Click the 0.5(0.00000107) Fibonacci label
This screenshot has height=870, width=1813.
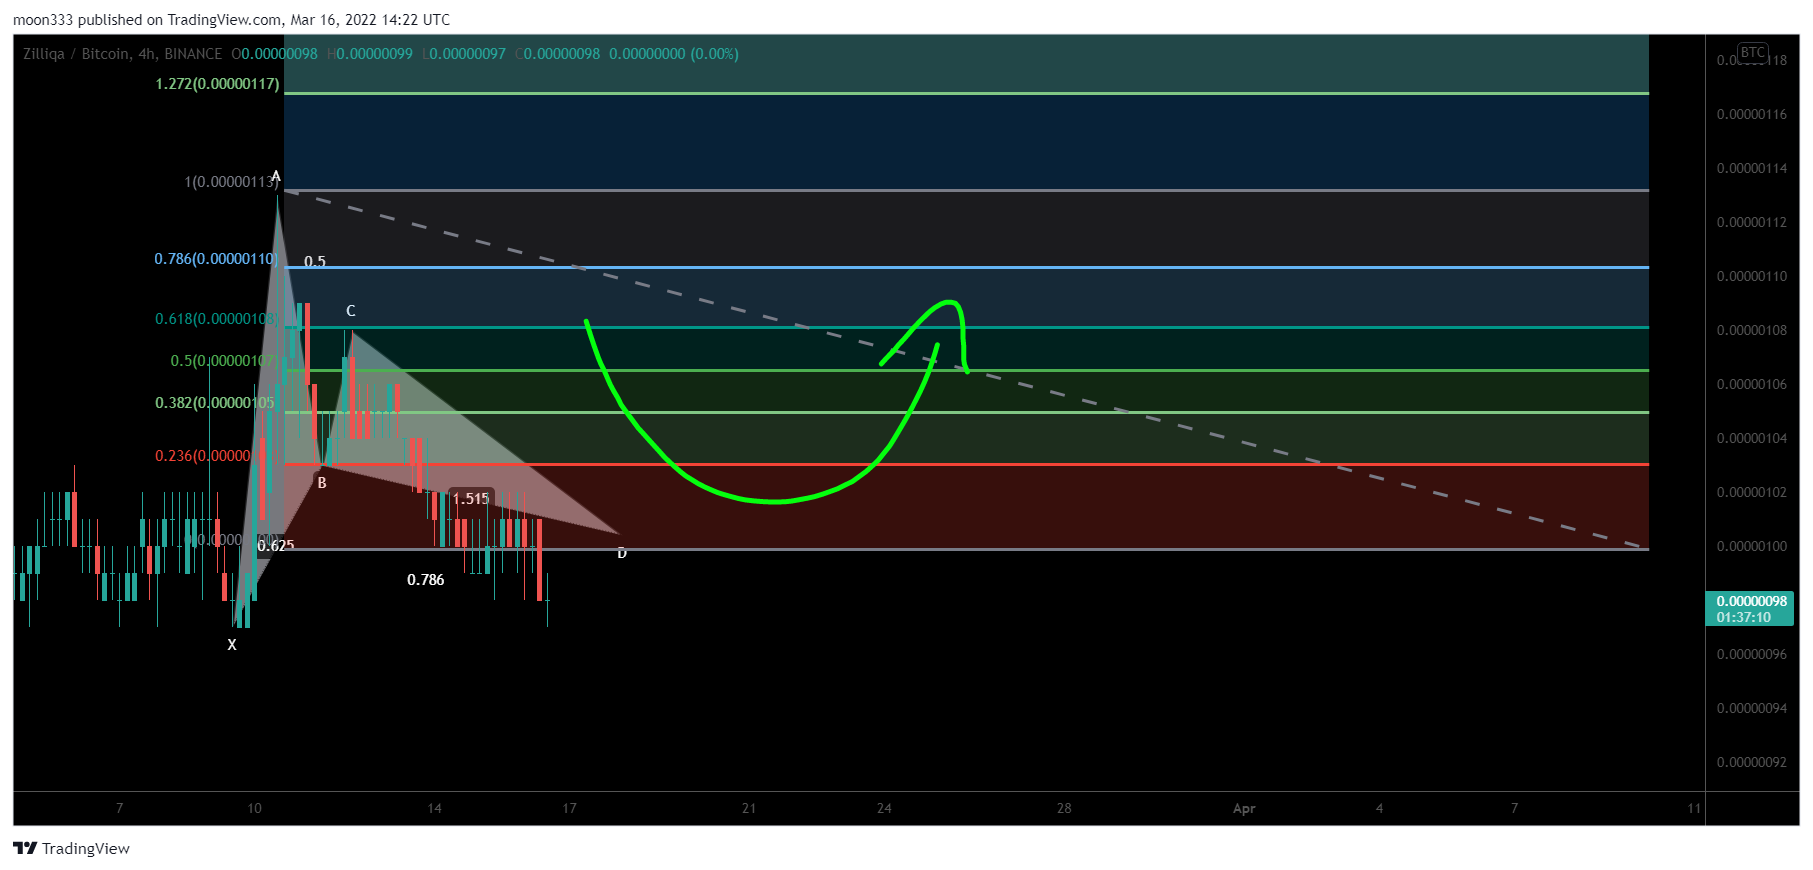(224, 361)
